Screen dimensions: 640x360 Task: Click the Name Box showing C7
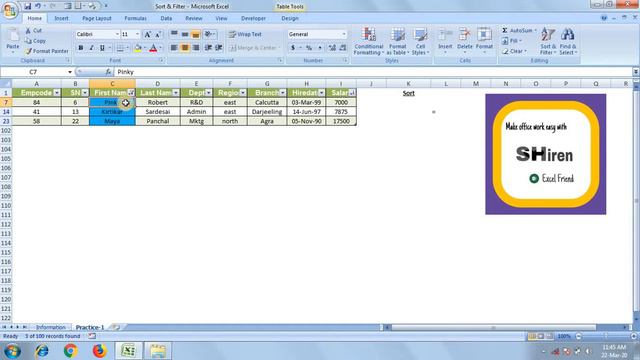pos(33,72)
